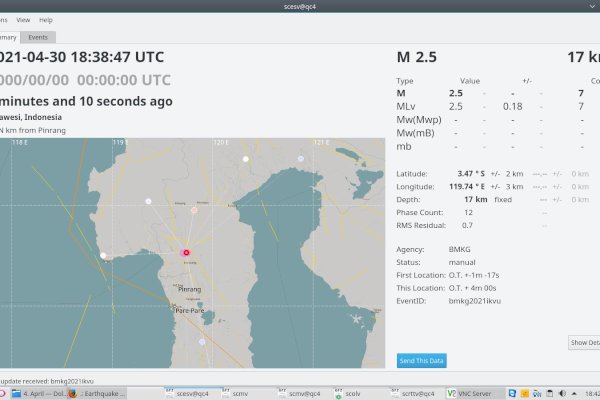The width and height of the screenshot is (600, 400).
Task: Click the EventID value bmkg2021ikvu
Action: (474, 301)
